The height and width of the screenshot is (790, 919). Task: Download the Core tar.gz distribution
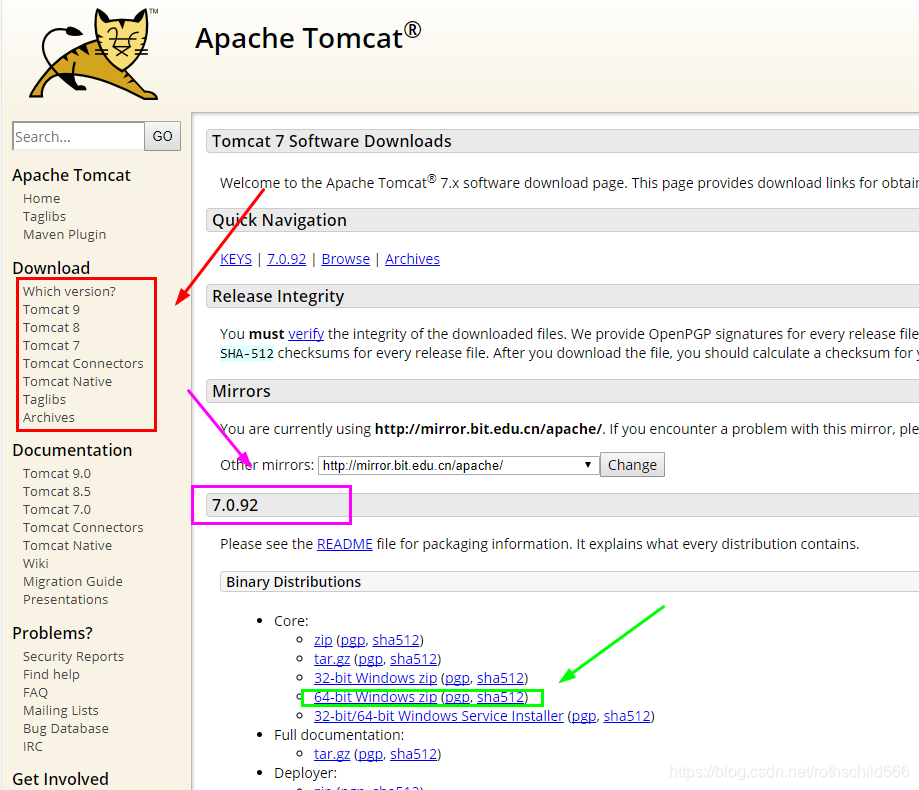[332, 659]
